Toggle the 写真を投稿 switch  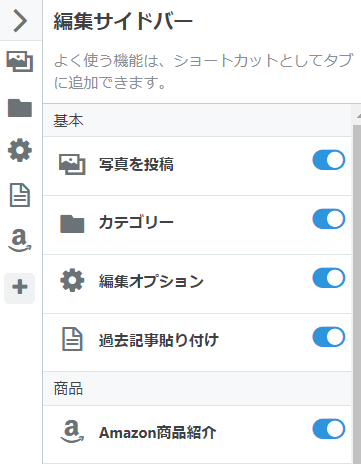point(329,160)
